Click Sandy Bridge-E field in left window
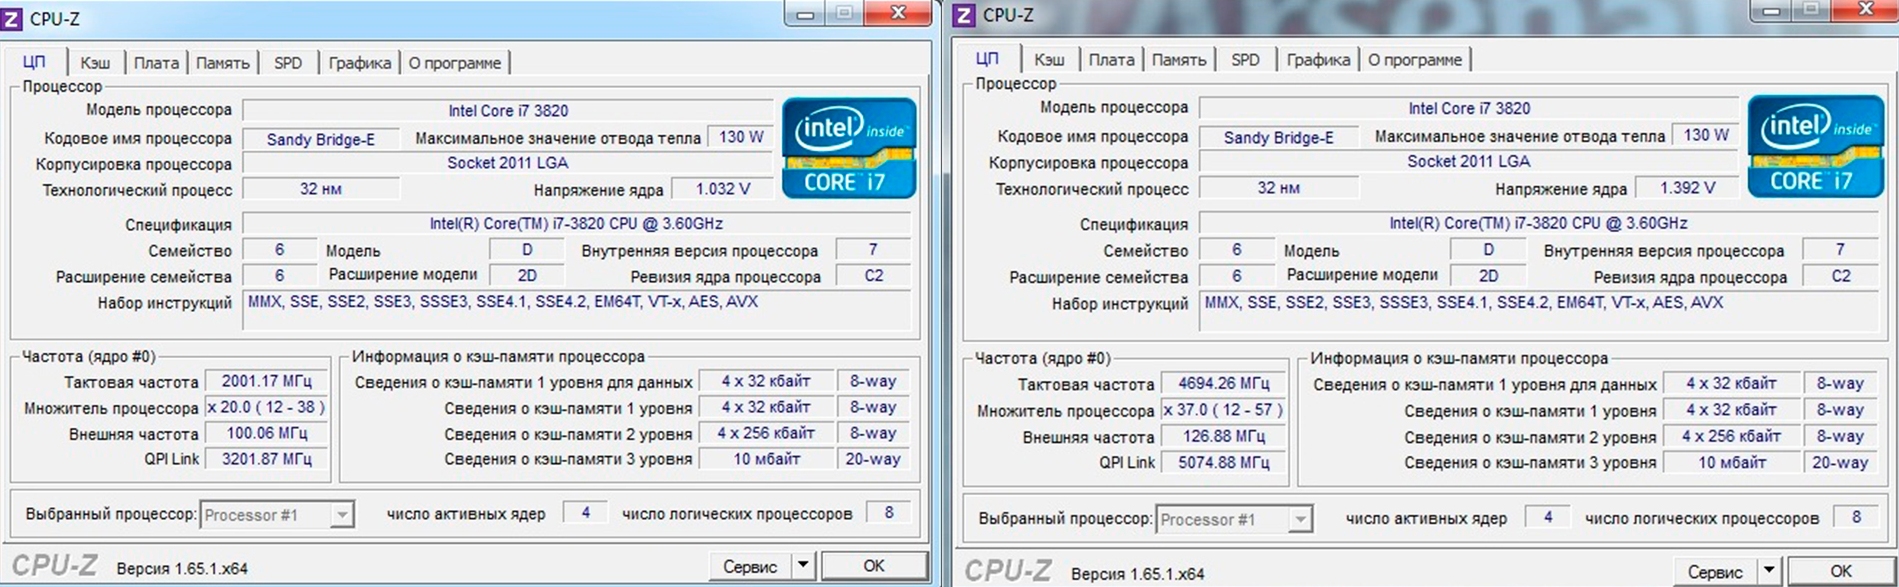This screenshot has width=1899, height=587. [x=321, y=139]
